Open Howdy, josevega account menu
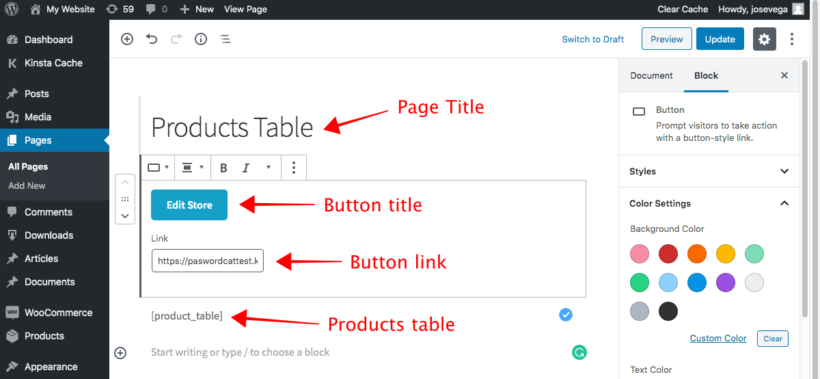820x379 pixels. (x=760, y=9)
